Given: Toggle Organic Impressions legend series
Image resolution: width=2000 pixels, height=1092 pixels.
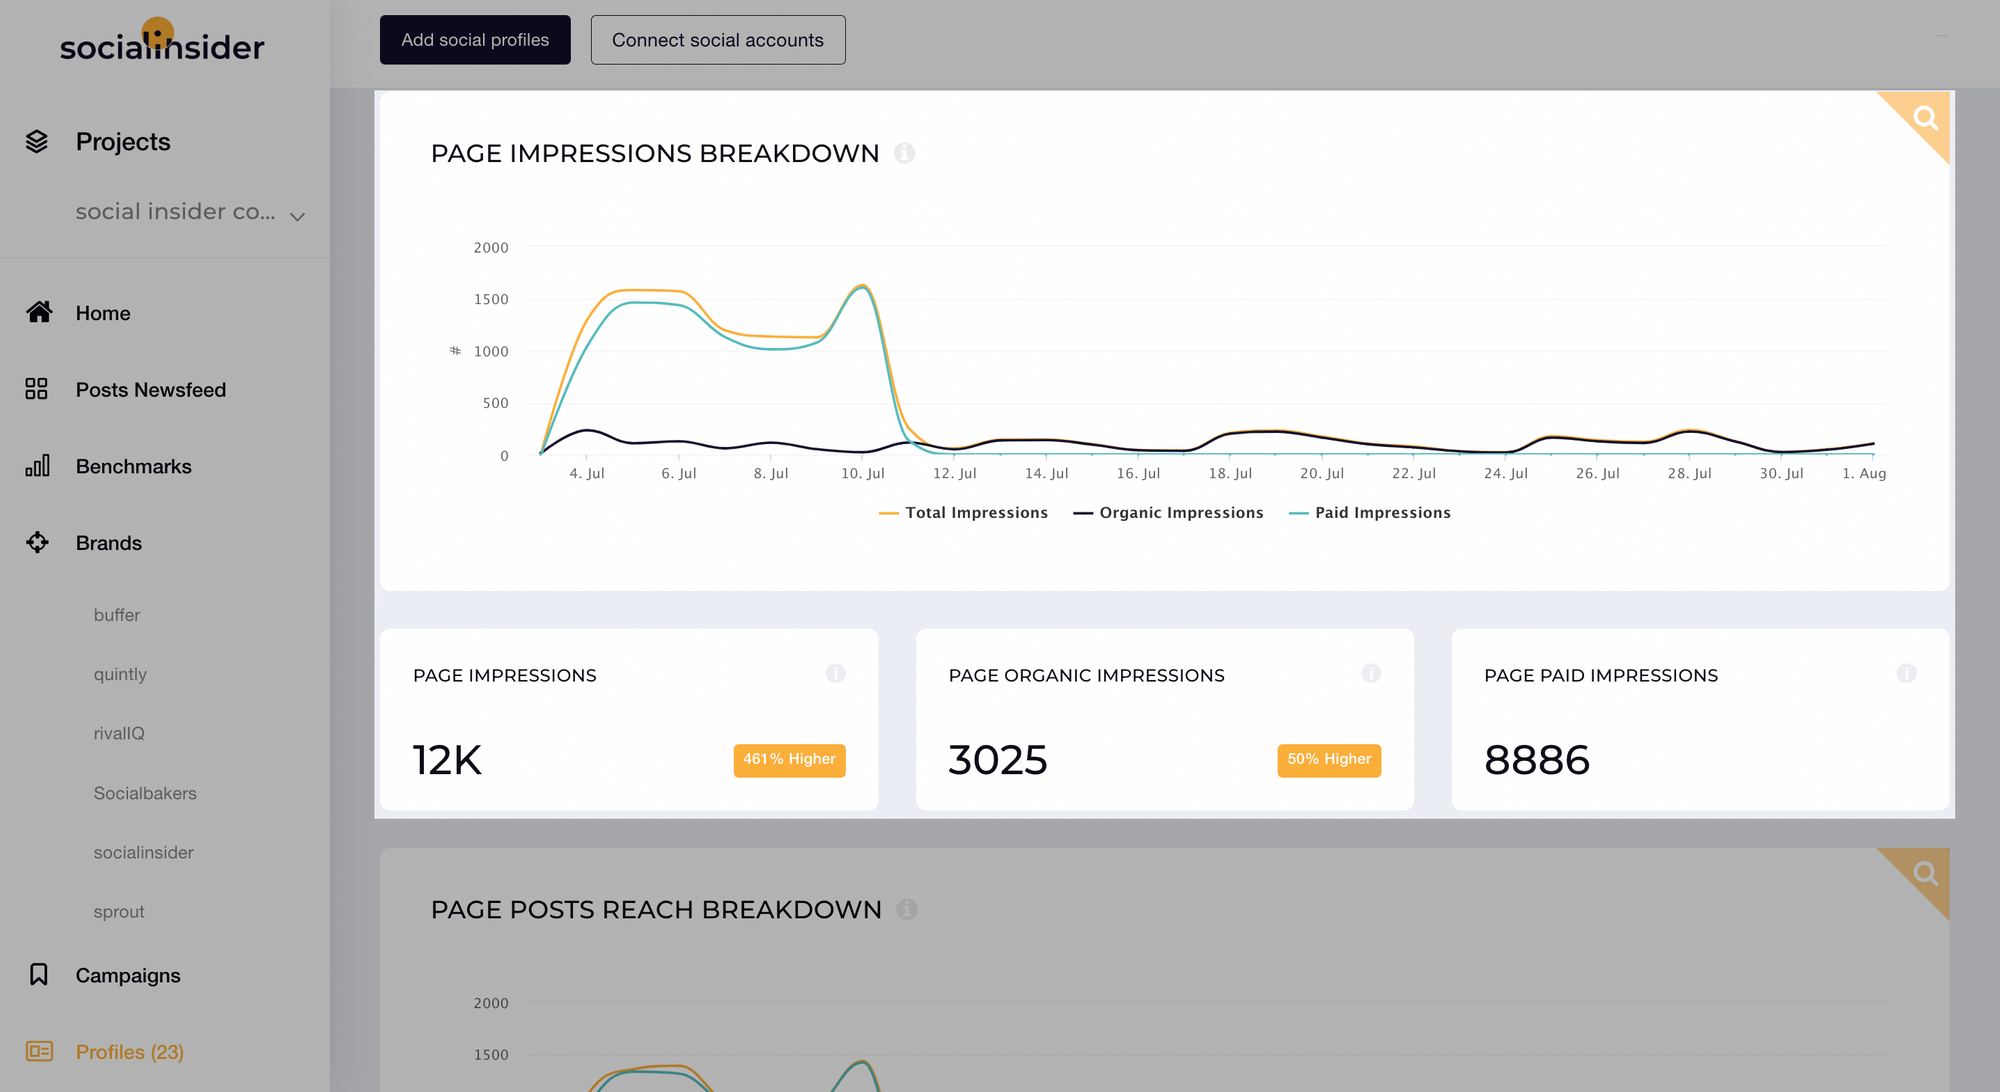Looking at the screenshot, I should [1168, 513].
